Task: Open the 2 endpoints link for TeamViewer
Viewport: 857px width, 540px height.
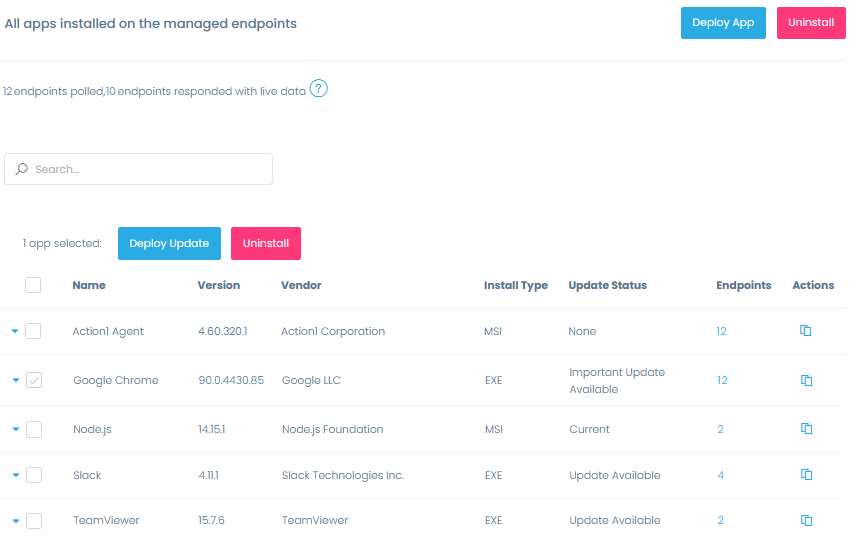Action: pyautogui.click(x=720, y=520)
